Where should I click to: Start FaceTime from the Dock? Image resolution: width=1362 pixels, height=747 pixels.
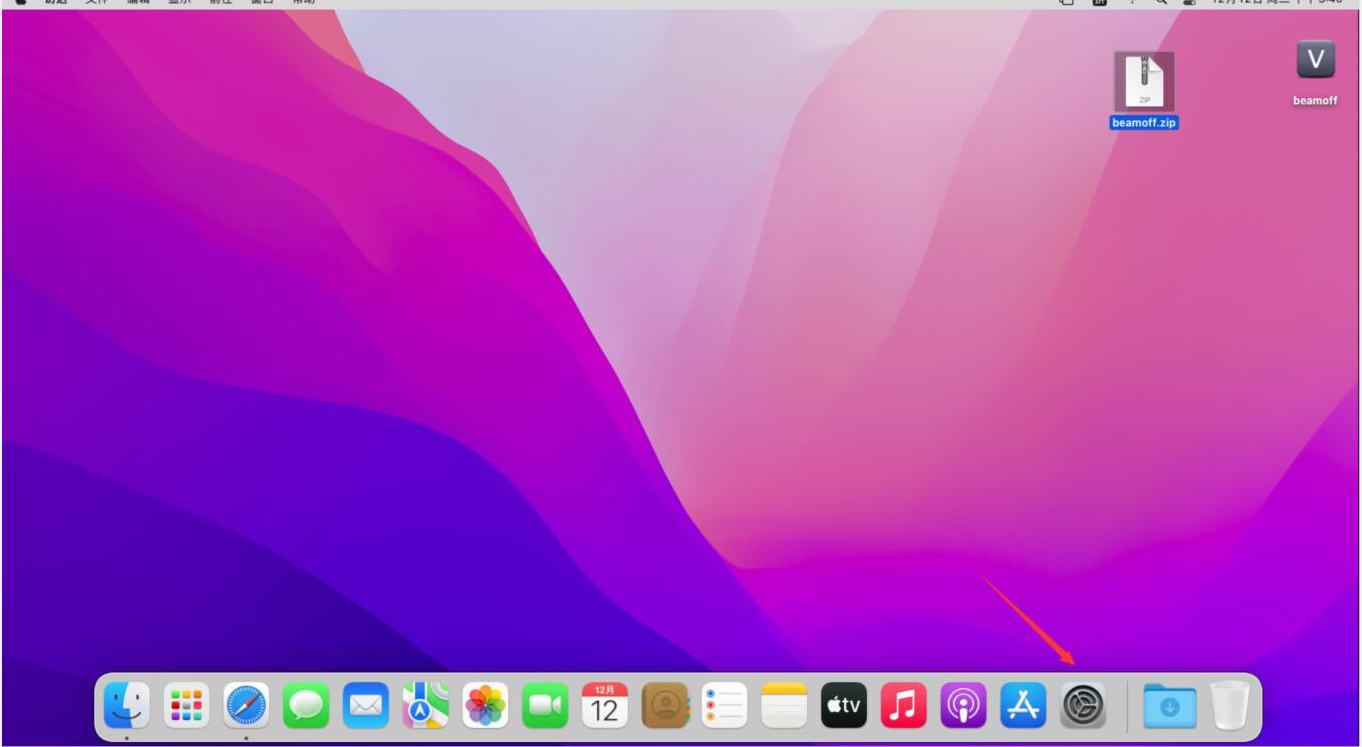coord(545,706)
